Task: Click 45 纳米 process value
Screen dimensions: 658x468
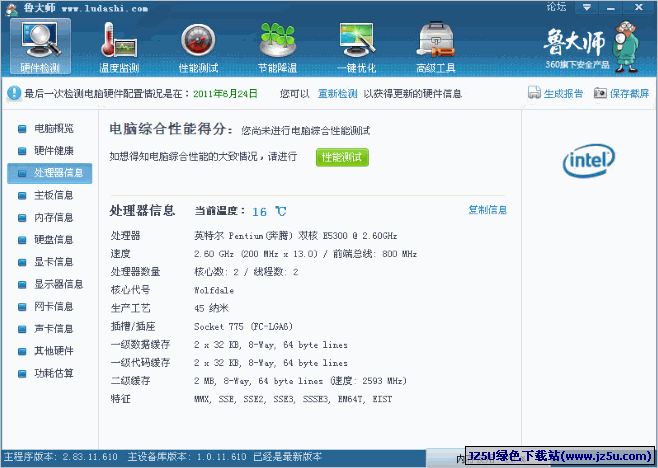Action: click(211, 309)
